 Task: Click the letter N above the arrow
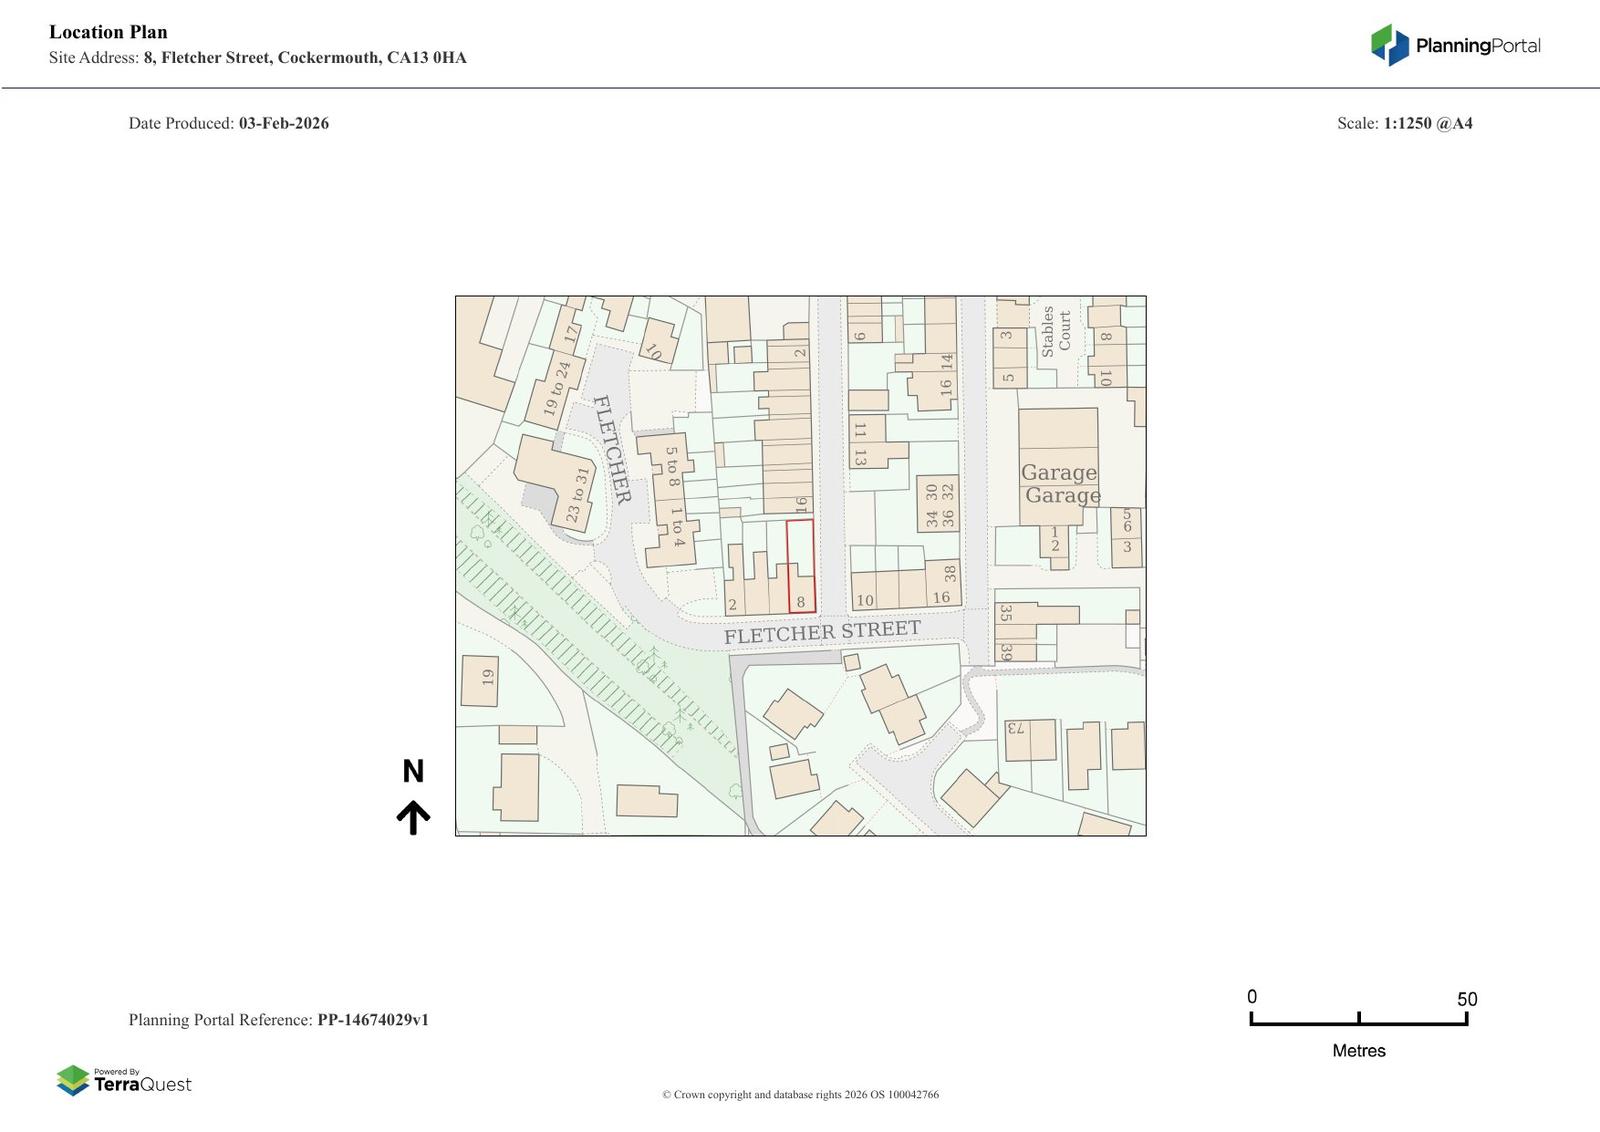point(413,771)
